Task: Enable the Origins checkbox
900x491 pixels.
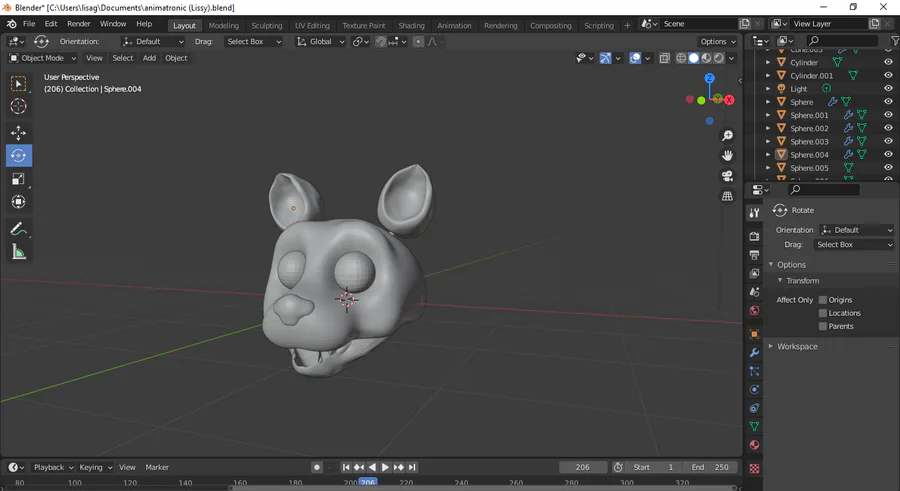Action: pyautogui.click(x=823, y=300)
